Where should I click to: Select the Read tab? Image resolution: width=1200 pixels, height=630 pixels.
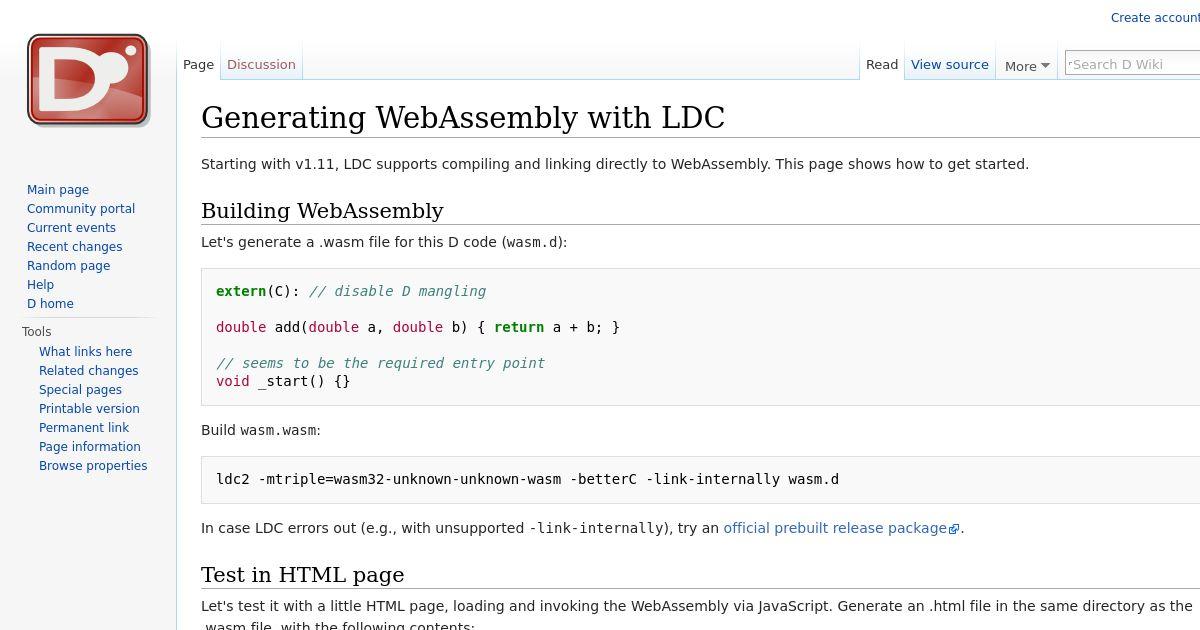[882, 64]
